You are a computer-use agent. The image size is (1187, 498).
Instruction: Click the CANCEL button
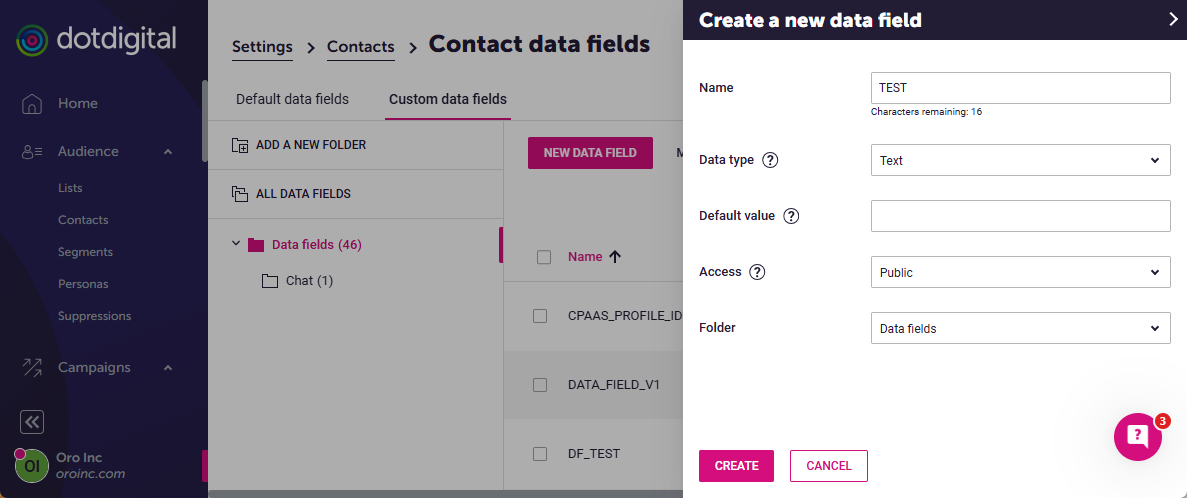coord(828,466)
